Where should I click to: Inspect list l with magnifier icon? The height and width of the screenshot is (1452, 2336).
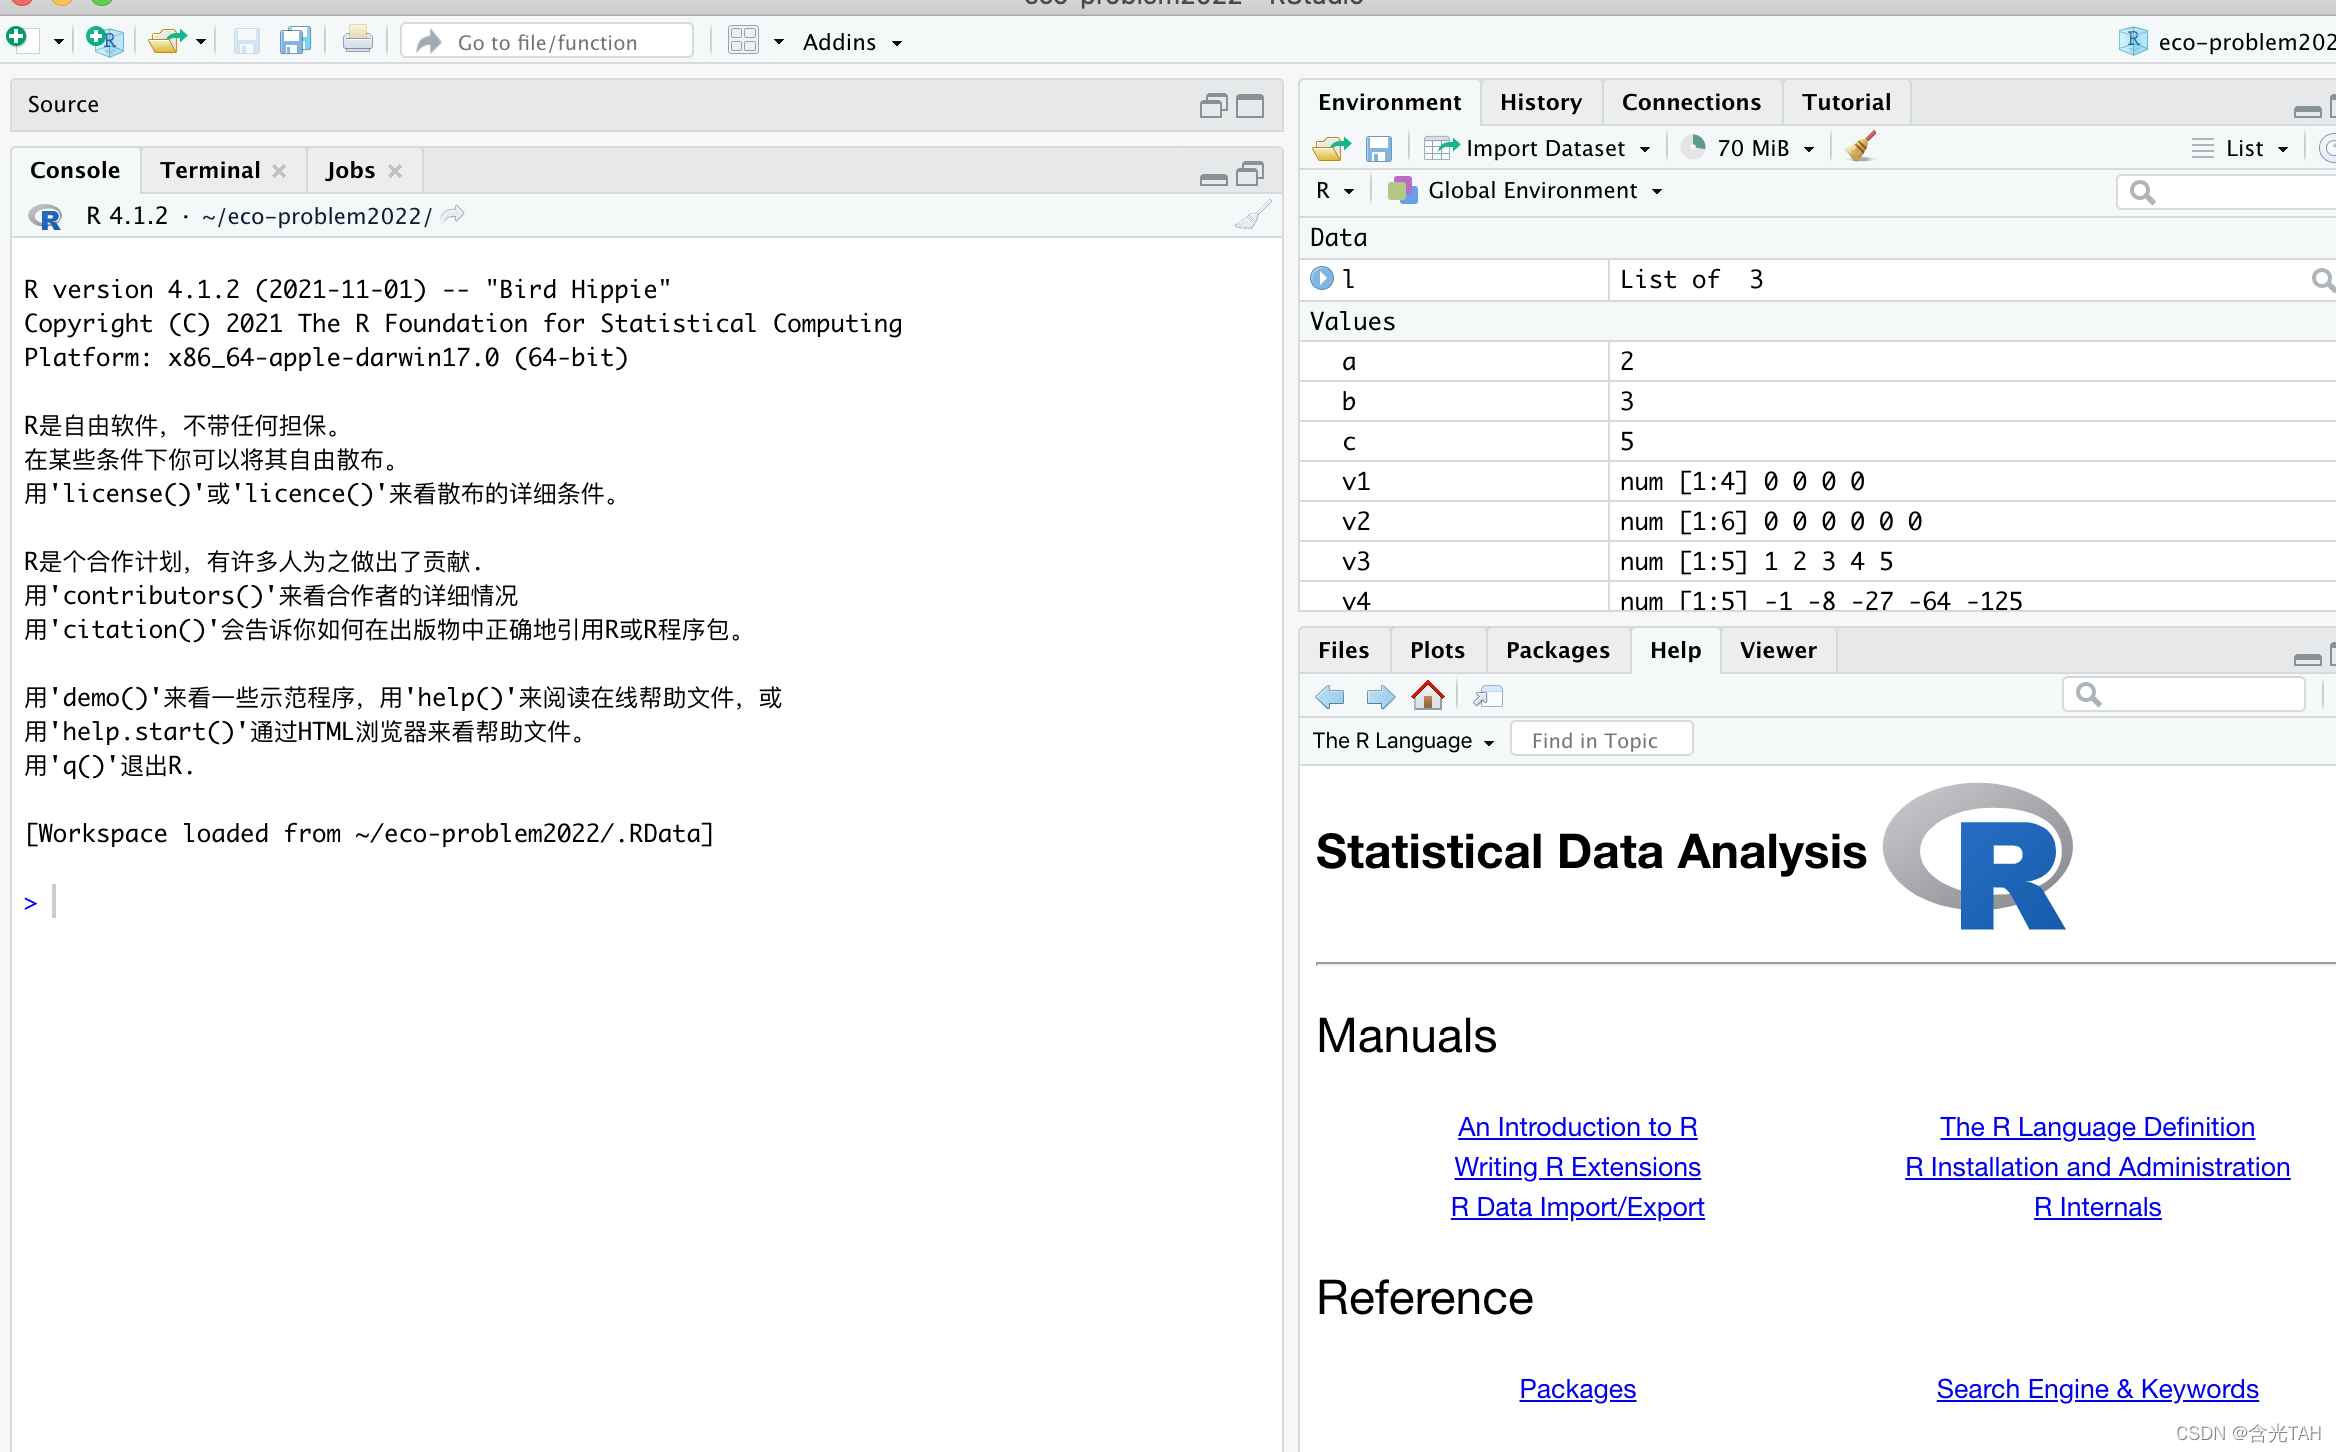(x=2323, y=279)
